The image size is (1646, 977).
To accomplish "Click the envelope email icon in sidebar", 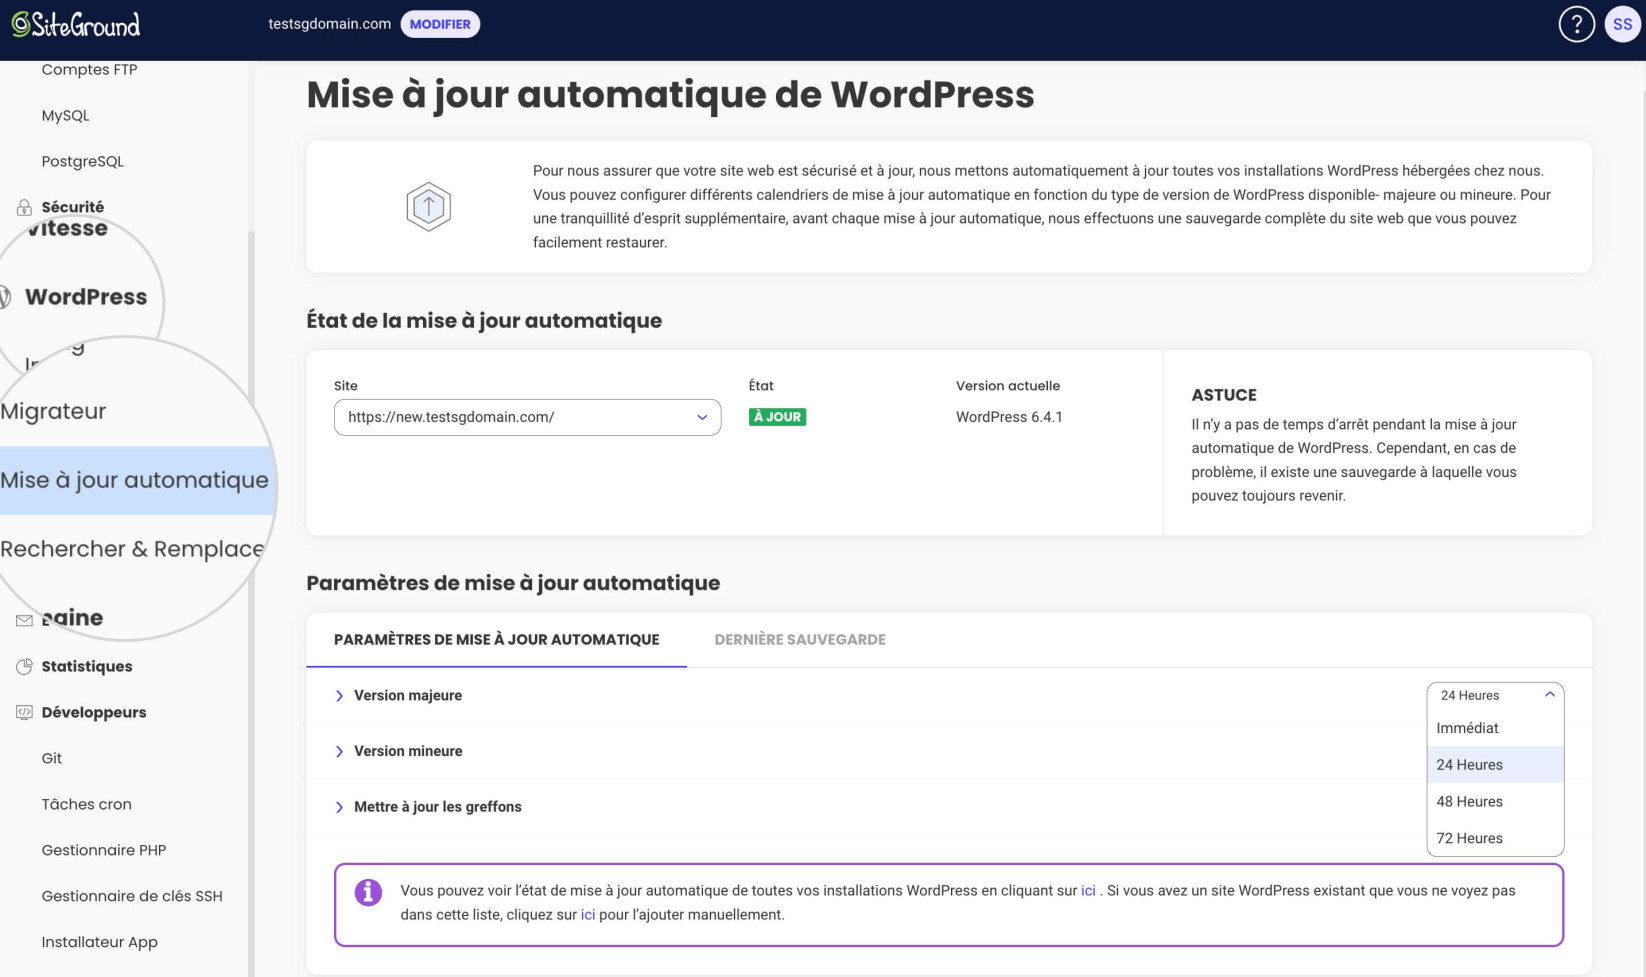I will click(24, 621).
